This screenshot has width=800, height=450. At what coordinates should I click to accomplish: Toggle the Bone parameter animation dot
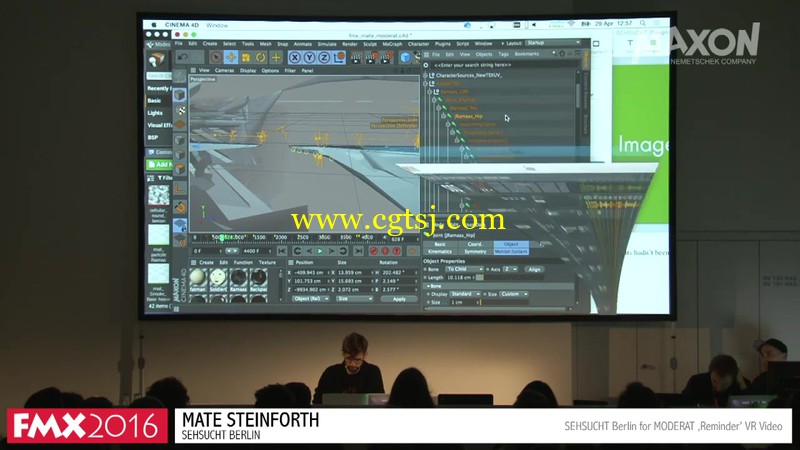coord(426,269)
